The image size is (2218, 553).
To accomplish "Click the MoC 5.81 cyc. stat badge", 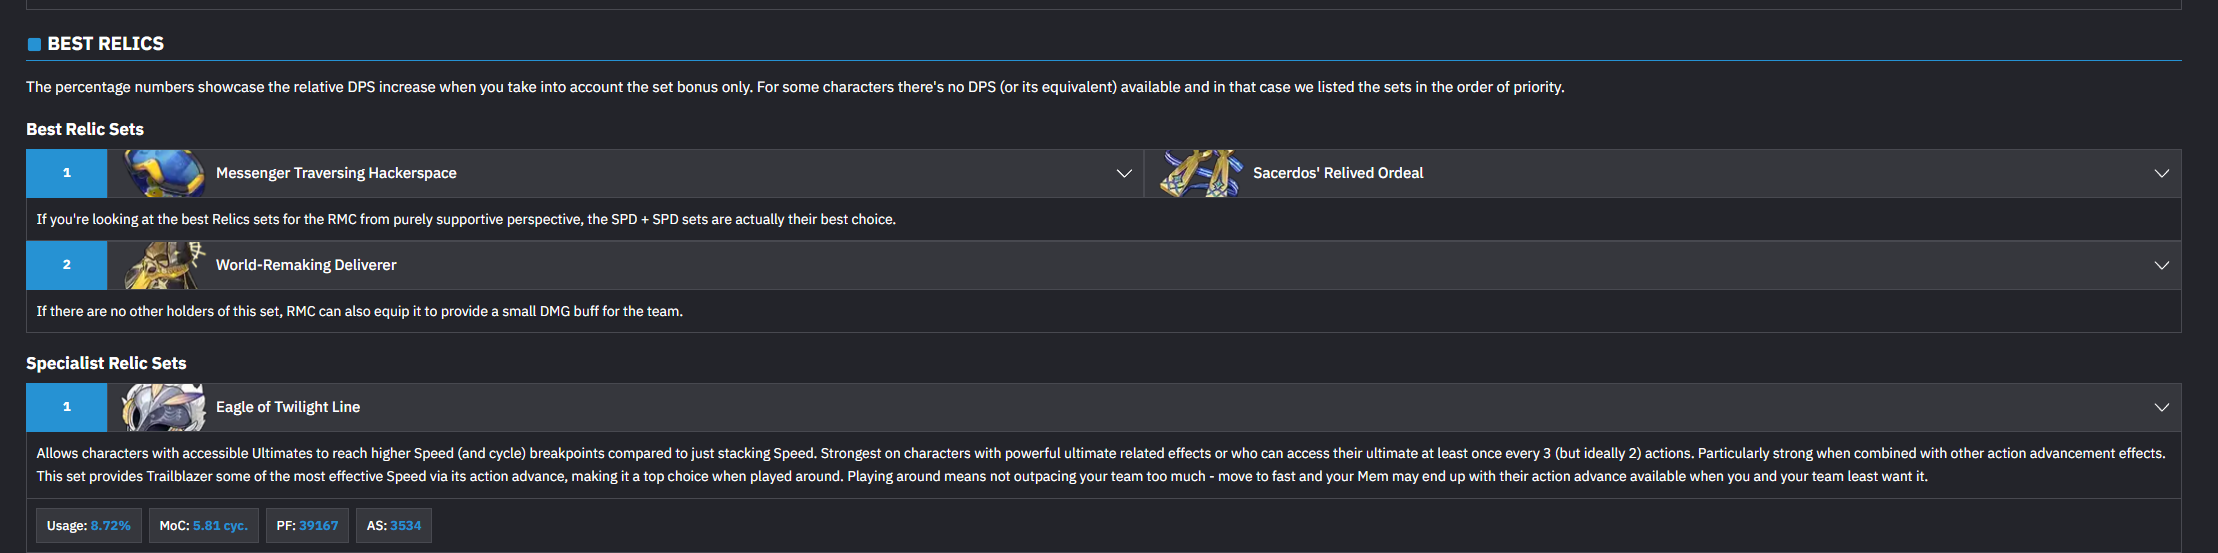I will 203,525.
